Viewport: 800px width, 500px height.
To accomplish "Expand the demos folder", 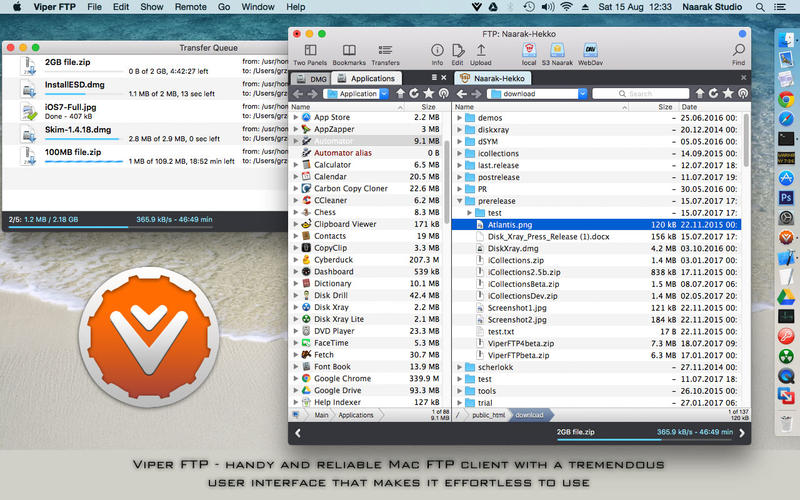I will pos(459,118).
